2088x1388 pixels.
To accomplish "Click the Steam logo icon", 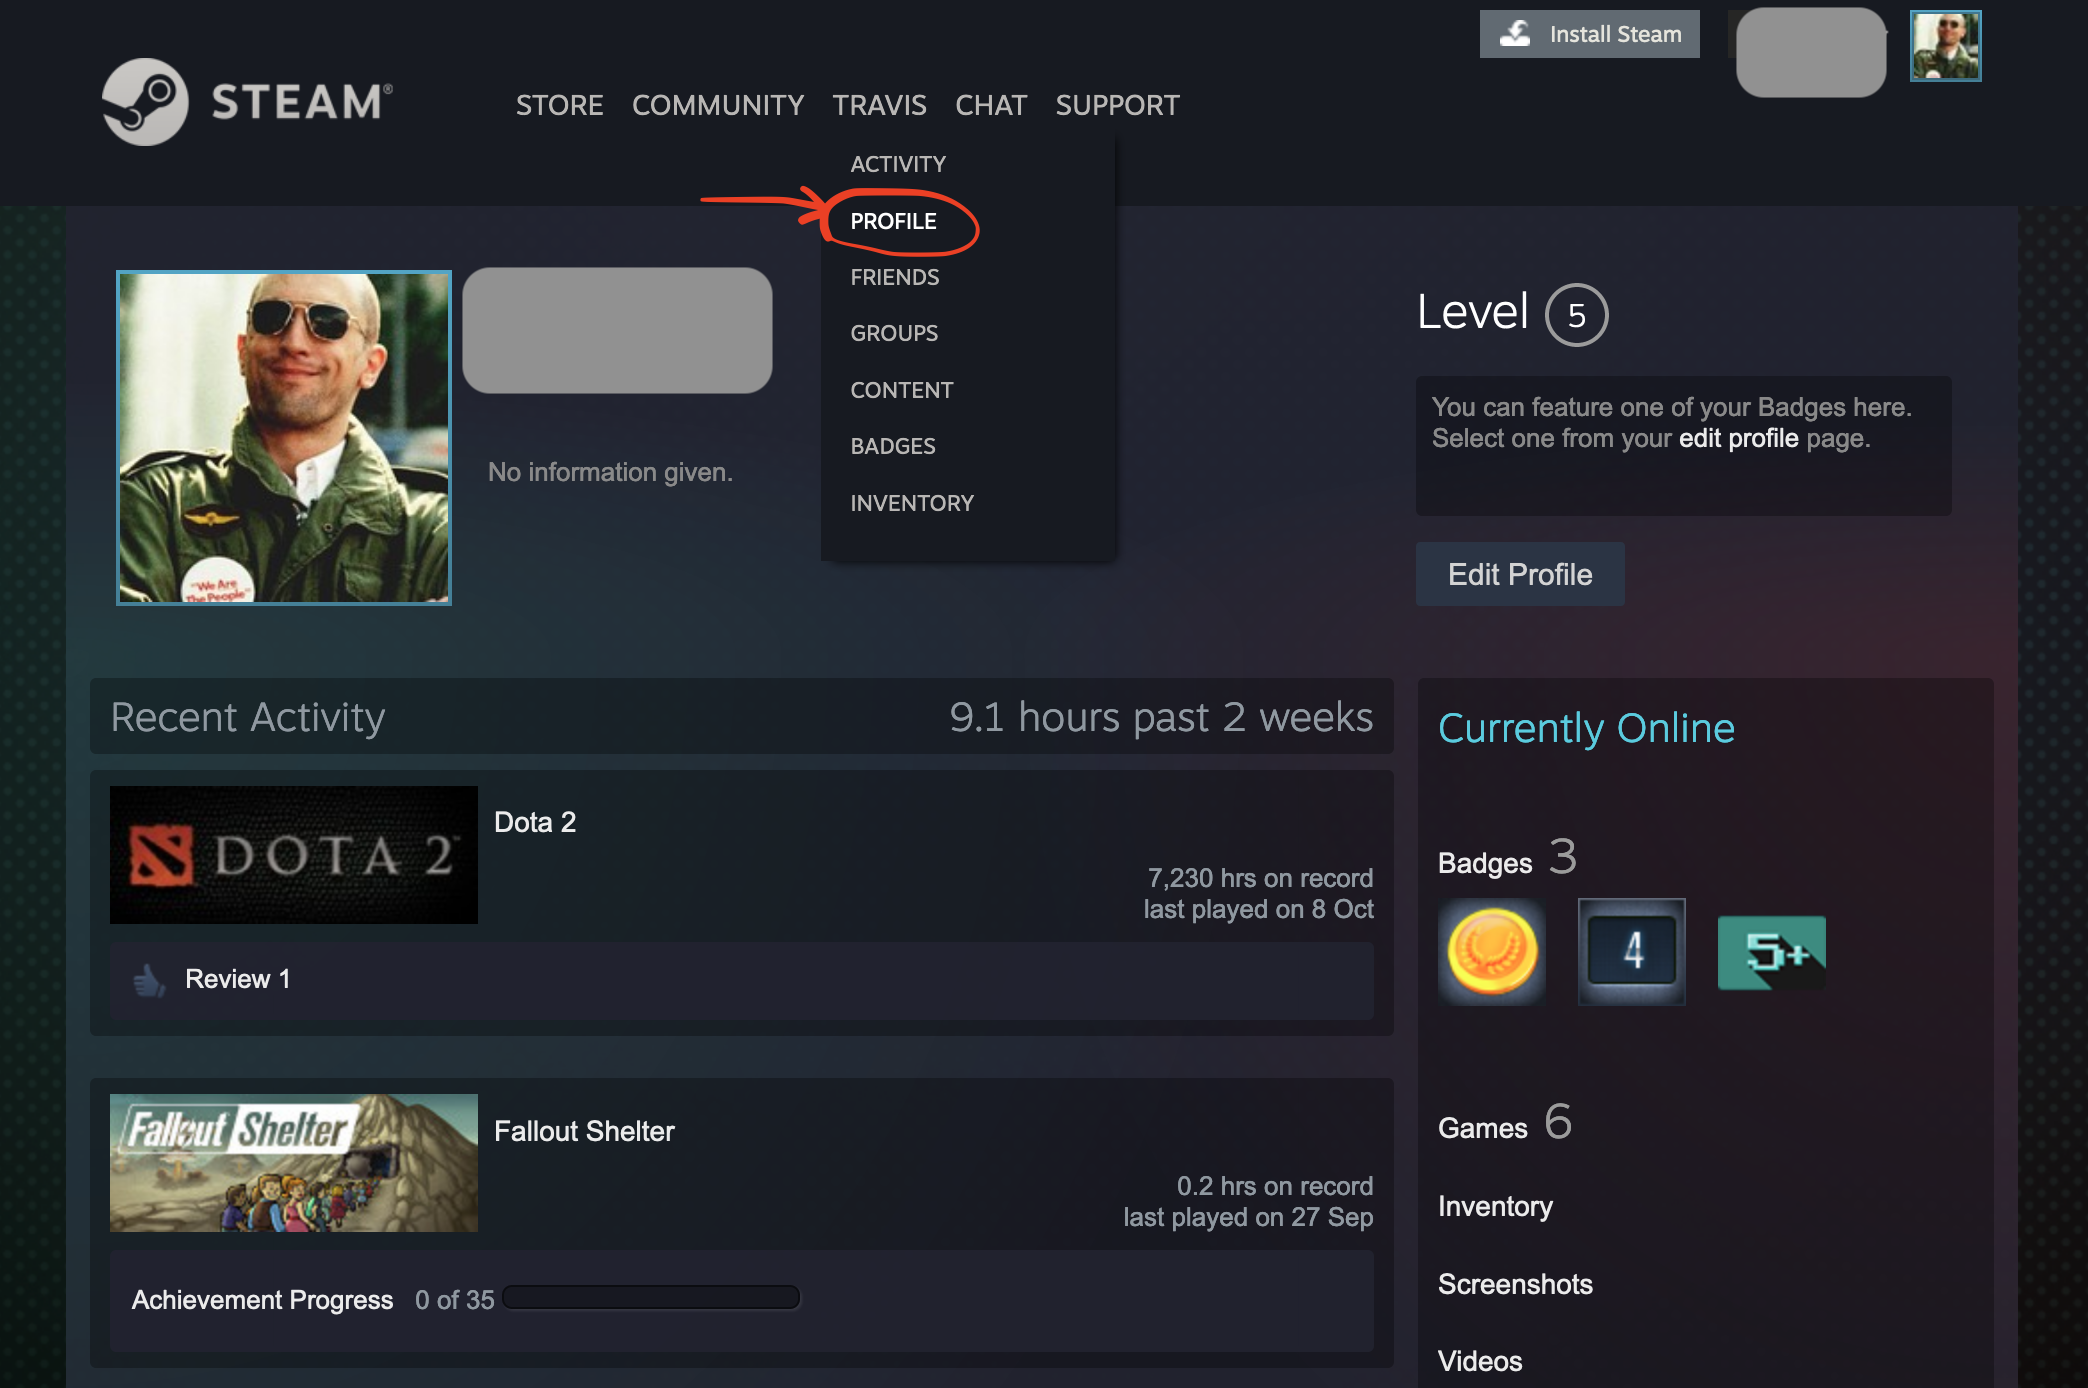I will [146, 102].
